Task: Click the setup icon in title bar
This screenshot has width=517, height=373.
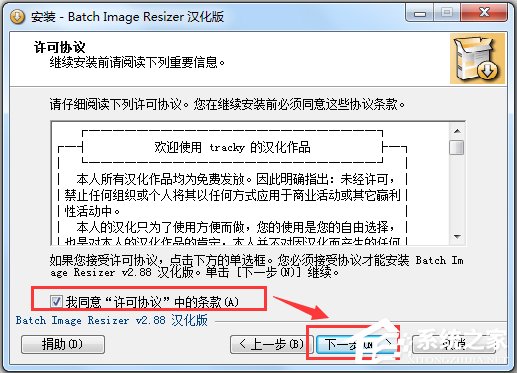Action: [x=17, y=16]
